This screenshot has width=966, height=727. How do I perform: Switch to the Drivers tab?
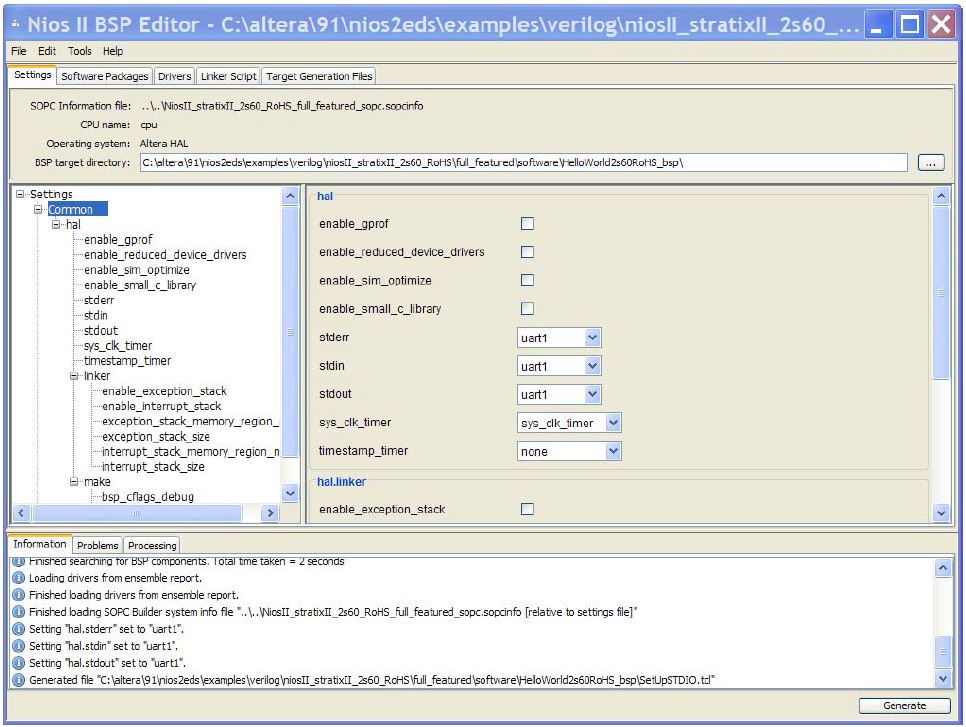(x=174, y=76)
